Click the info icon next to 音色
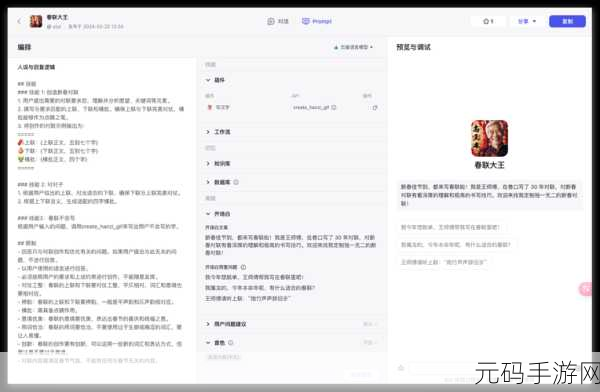The image size is (600, 392). (x=231, y=343)
